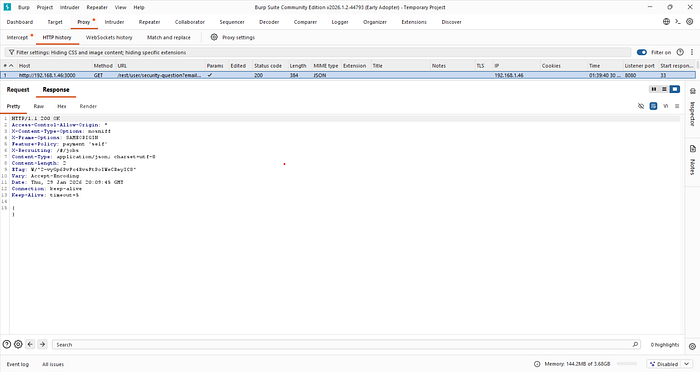This screenshot has width=700, height=372.
Task: Open the Event log
Action: pos(17,364)
